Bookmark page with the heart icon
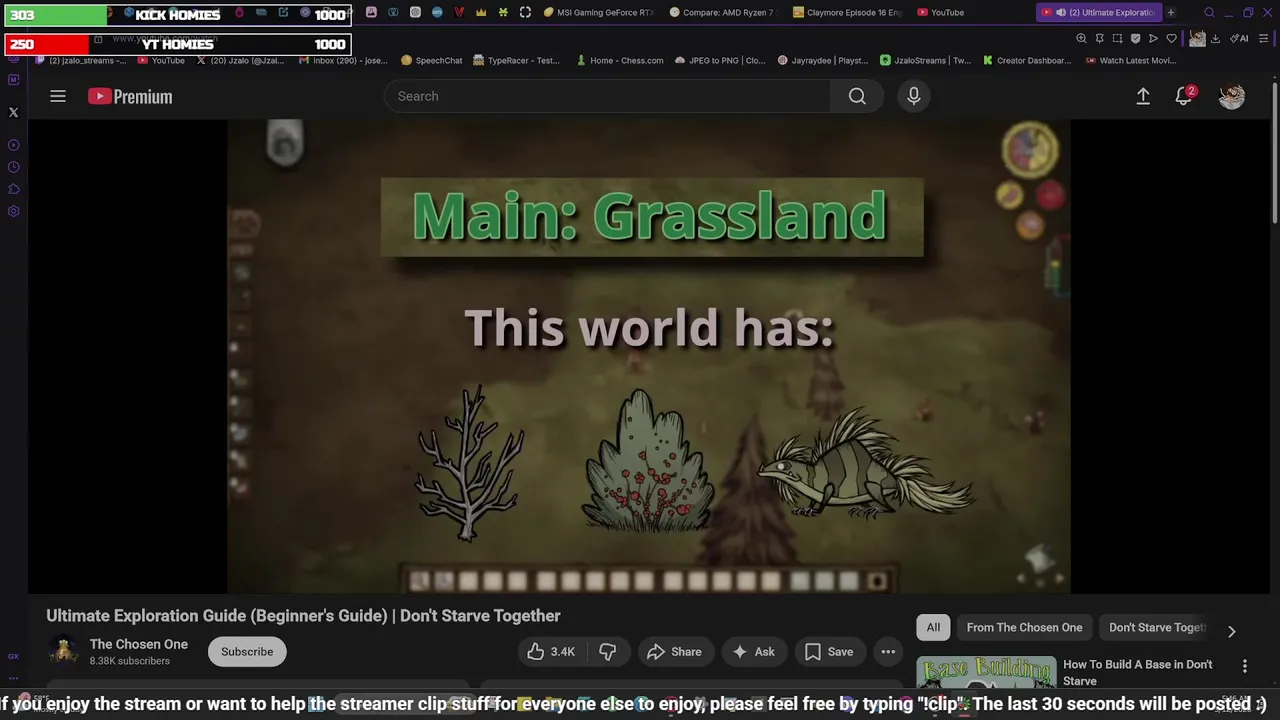This screenshot has width=1280, height=720. [1171, 39]
